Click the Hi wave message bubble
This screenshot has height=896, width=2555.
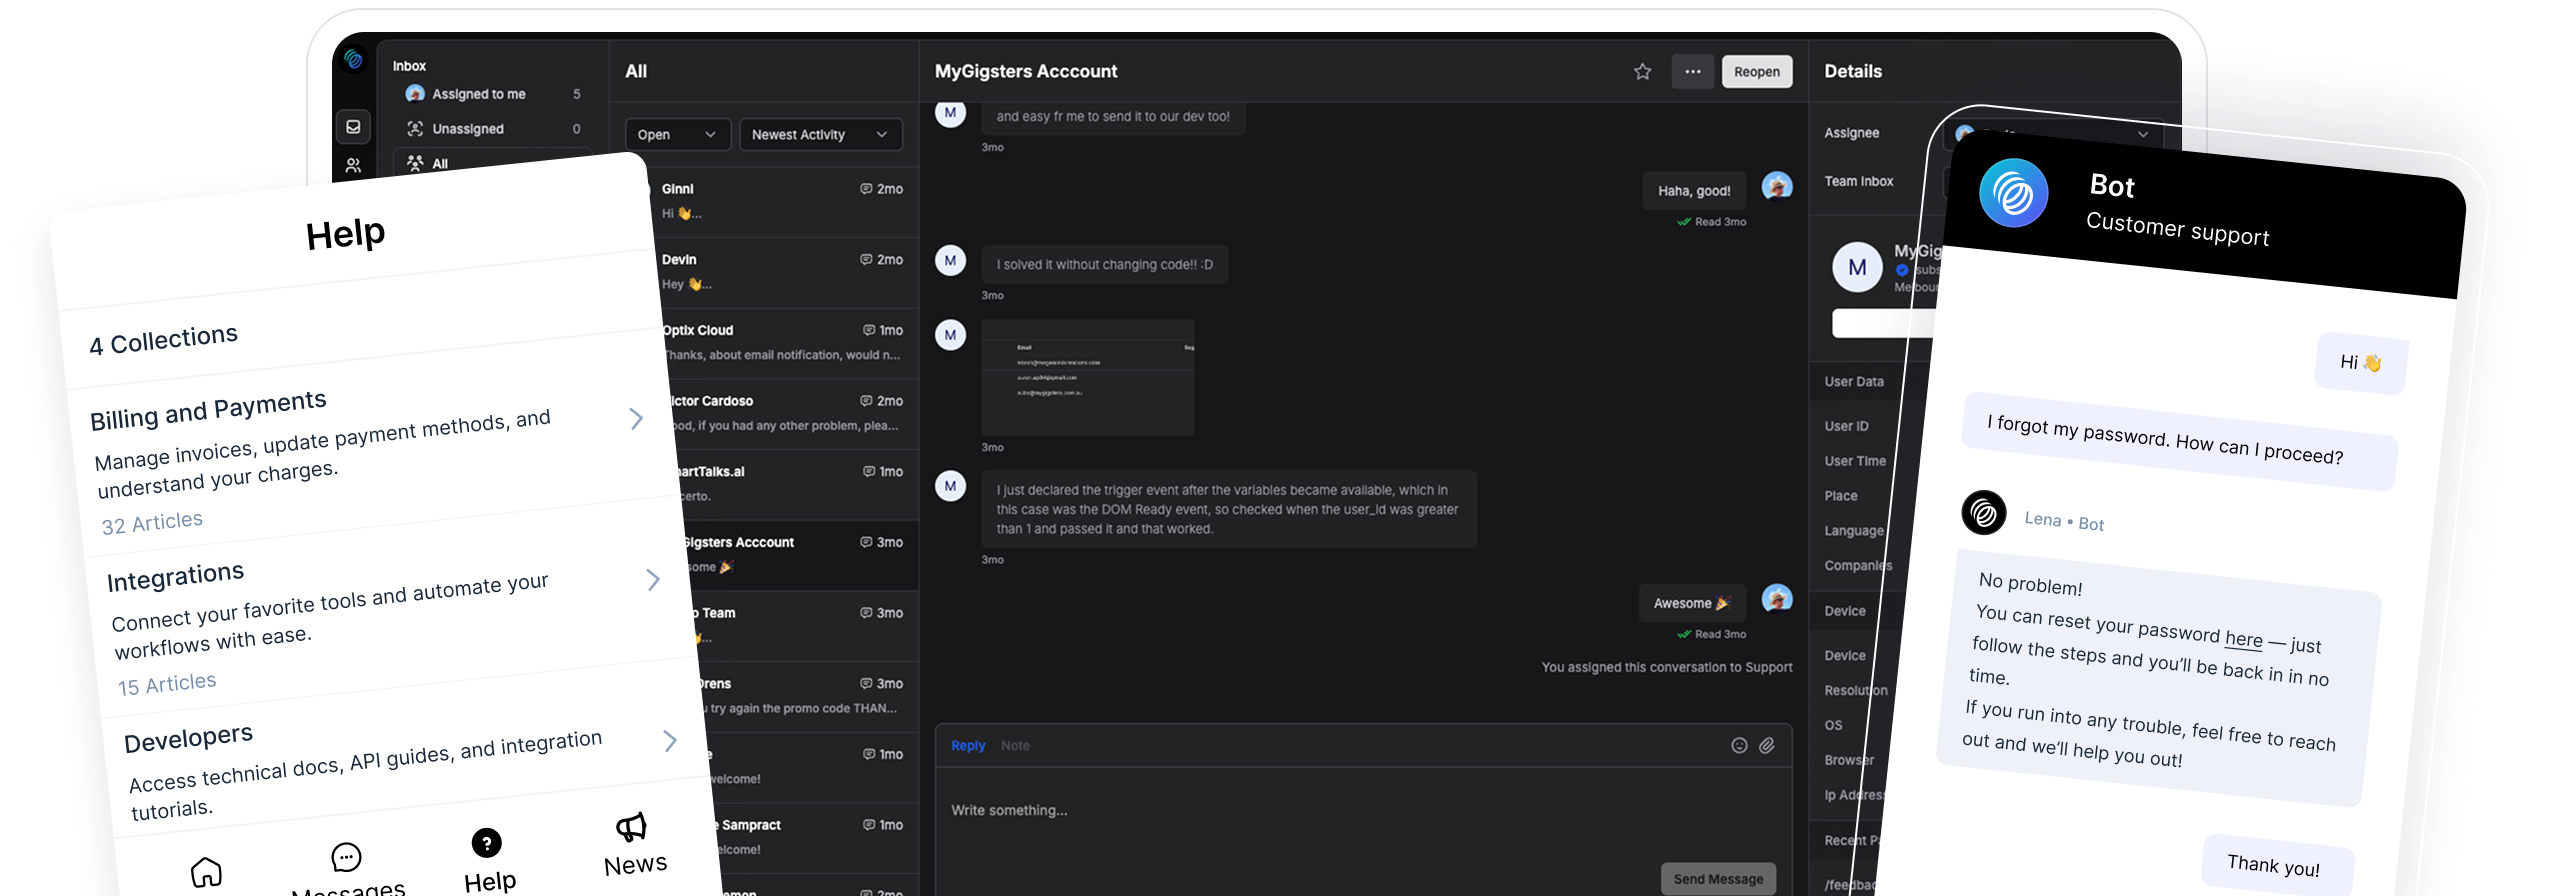coord(2361,362)
